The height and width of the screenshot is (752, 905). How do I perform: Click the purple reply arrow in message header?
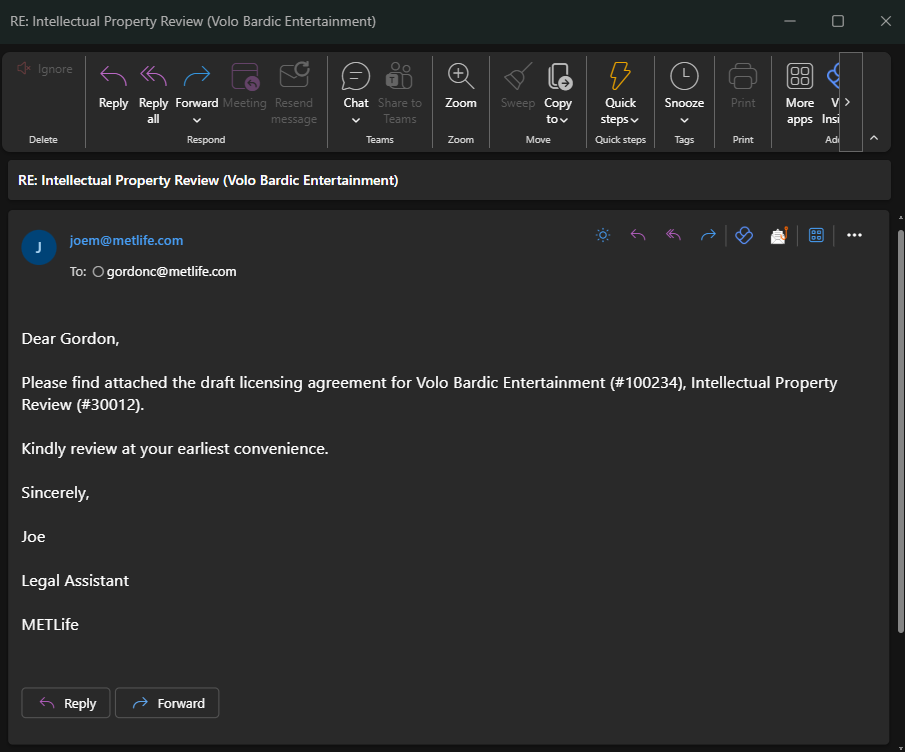click(x=638, y=235)
